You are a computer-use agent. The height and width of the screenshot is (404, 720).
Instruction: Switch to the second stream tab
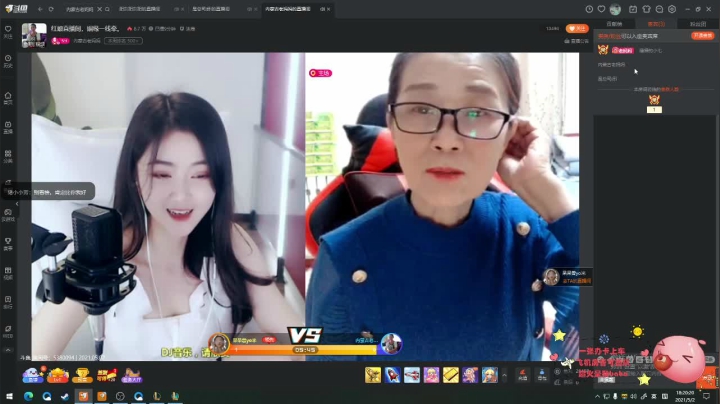pos(140,9)
